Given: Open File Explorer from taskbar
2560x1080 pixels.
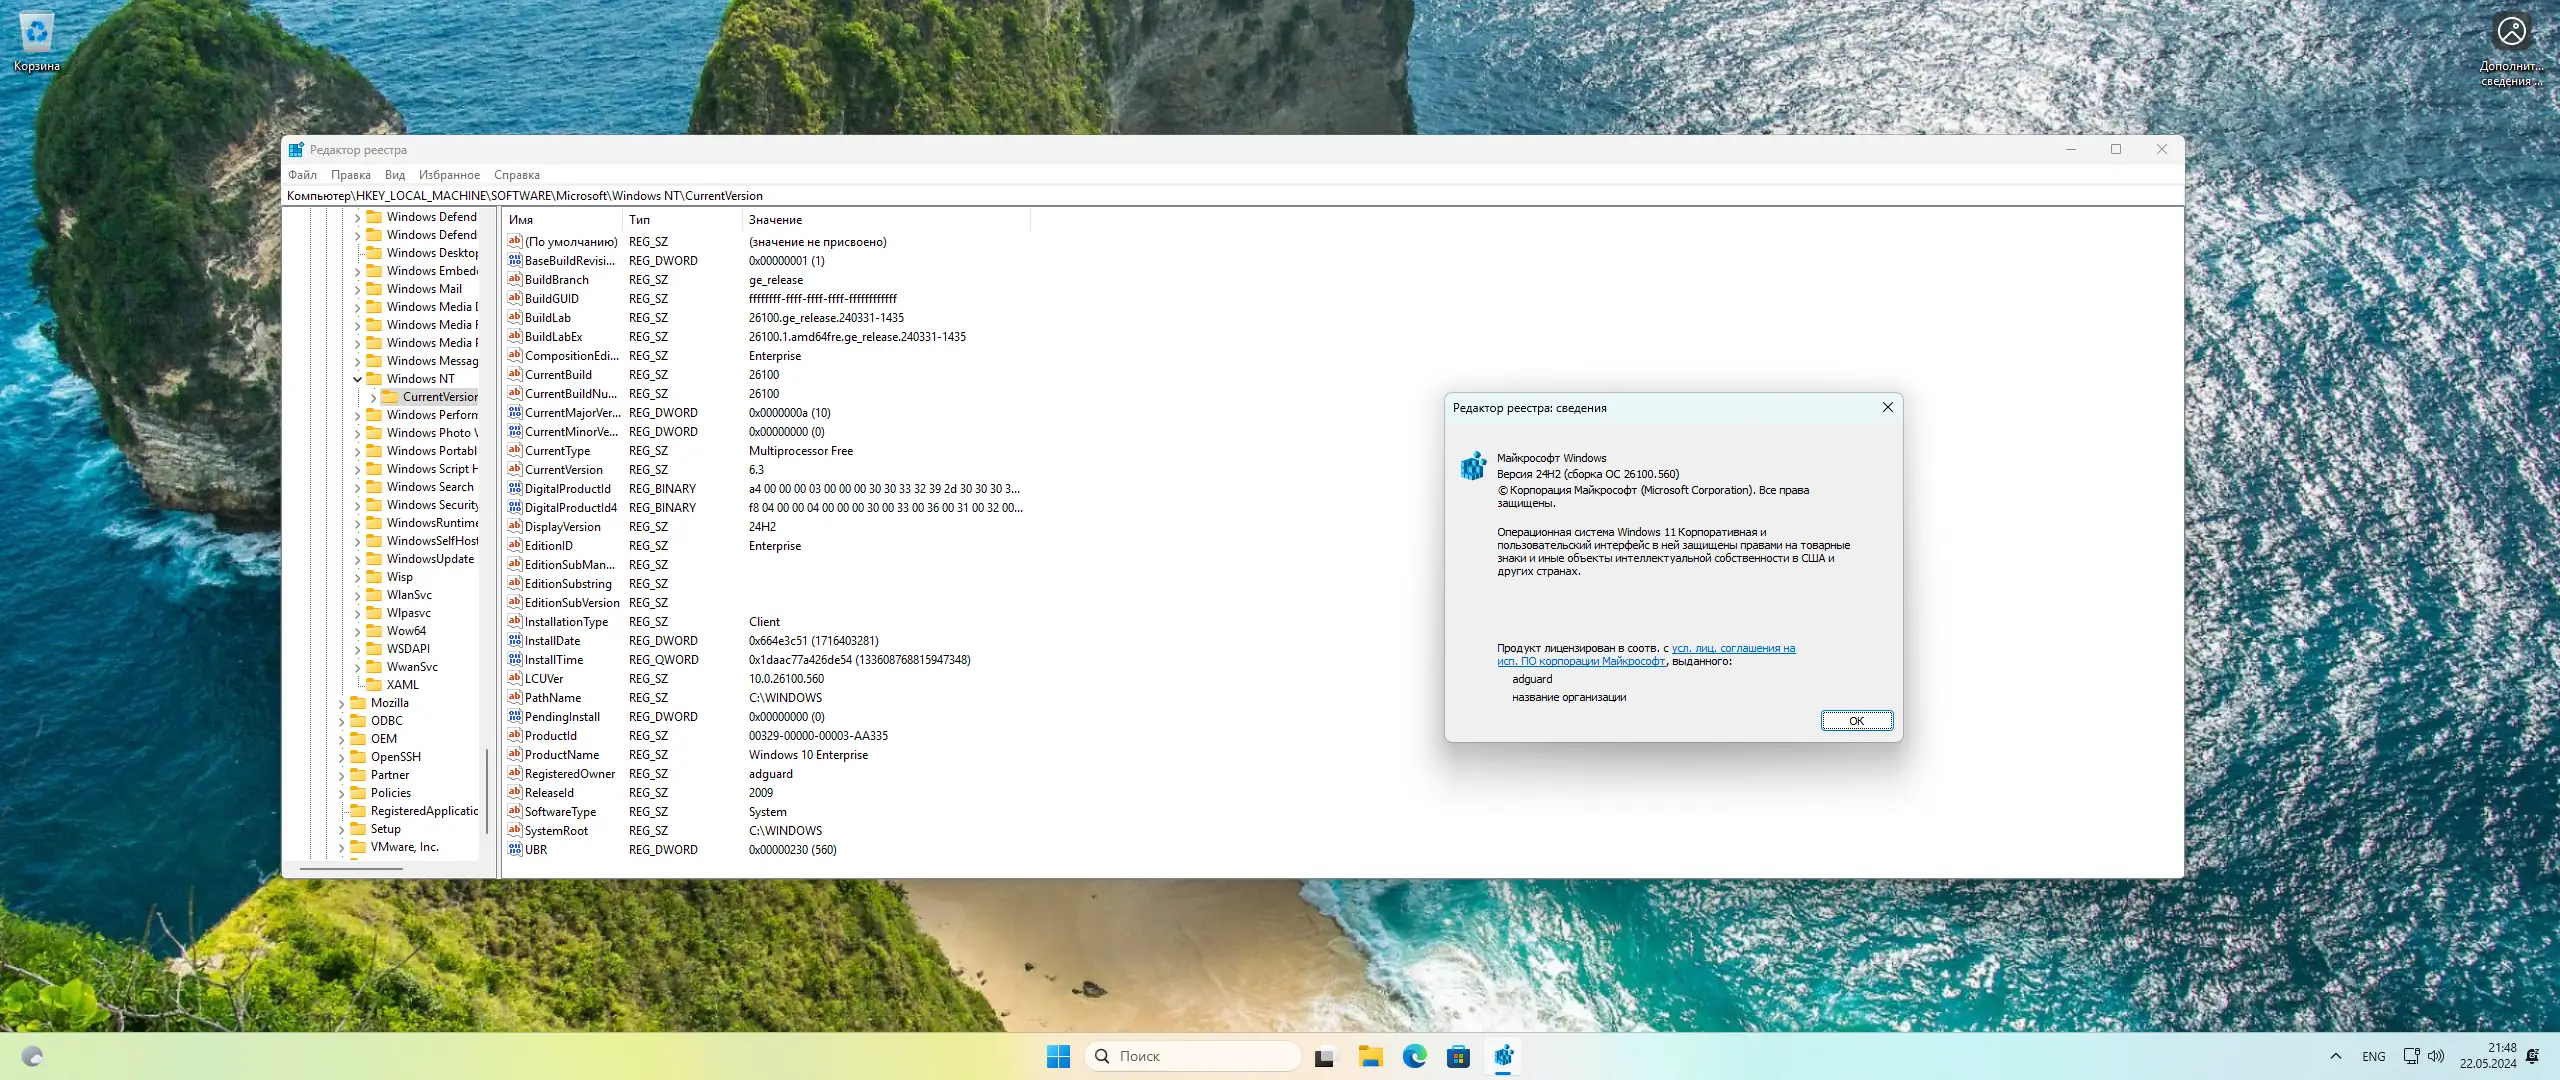Looking at the screenshot, I should [x=1370, y=1056].
